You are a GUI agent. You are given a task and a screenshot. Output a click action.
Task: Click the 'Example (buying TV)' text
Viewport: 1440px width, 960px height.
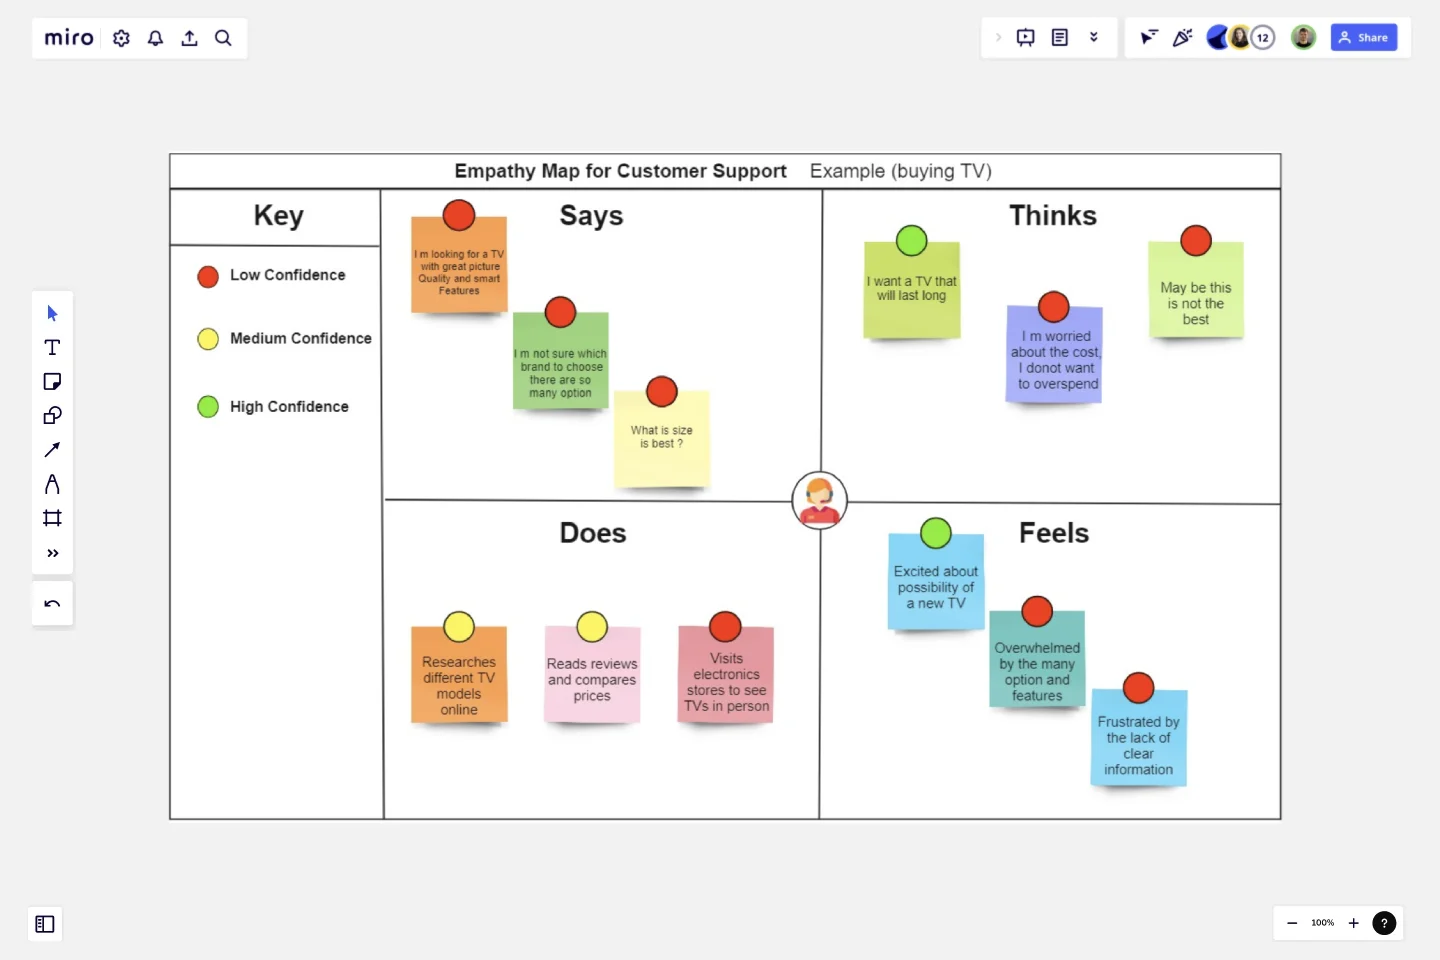click(x=901, y=171)
